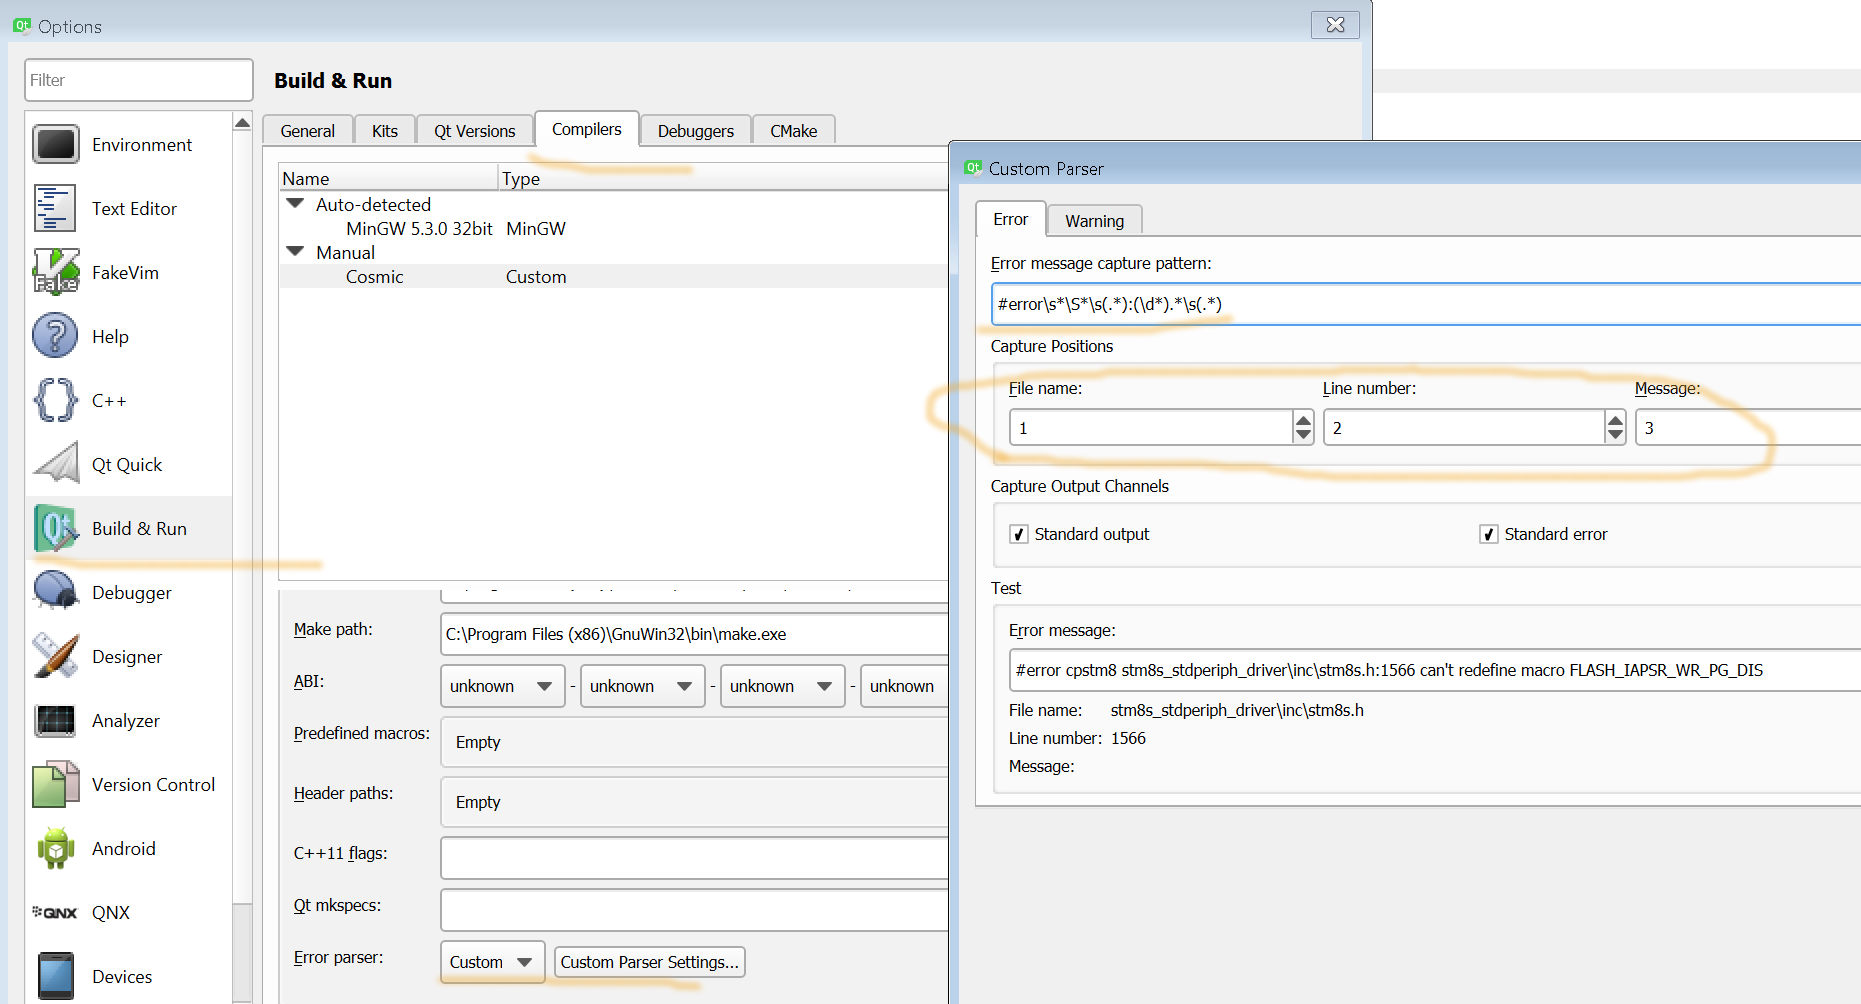The image size is (1861, 1004).
Task: Click the Line number capture position field
Action: point(1465,428)
